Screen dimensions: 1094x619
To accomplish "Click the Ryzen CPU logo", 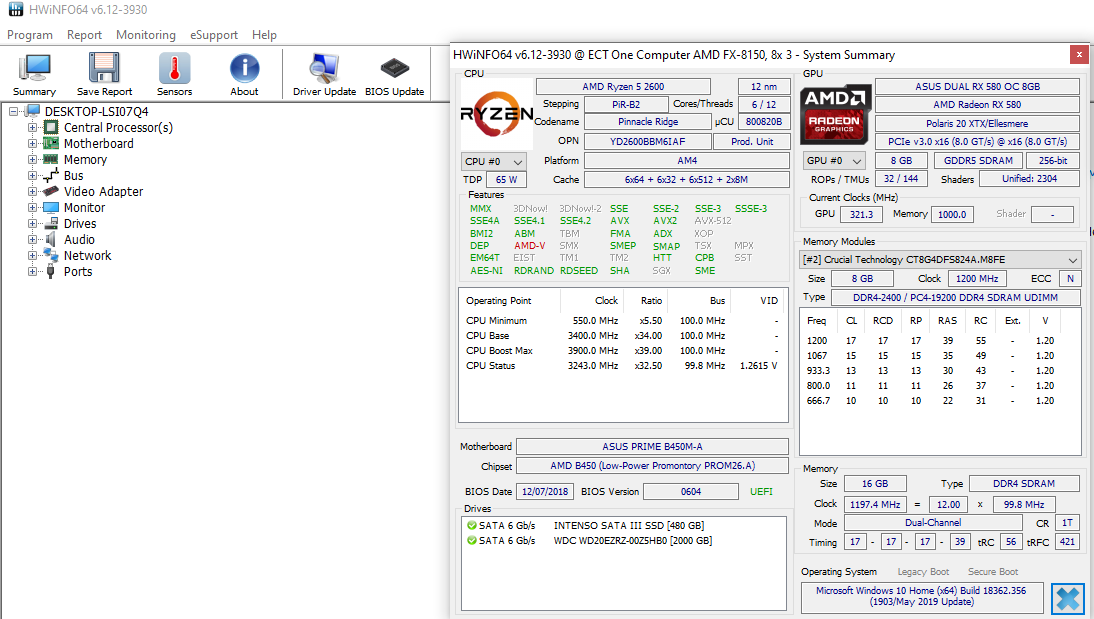I will (x=496, y=114).
